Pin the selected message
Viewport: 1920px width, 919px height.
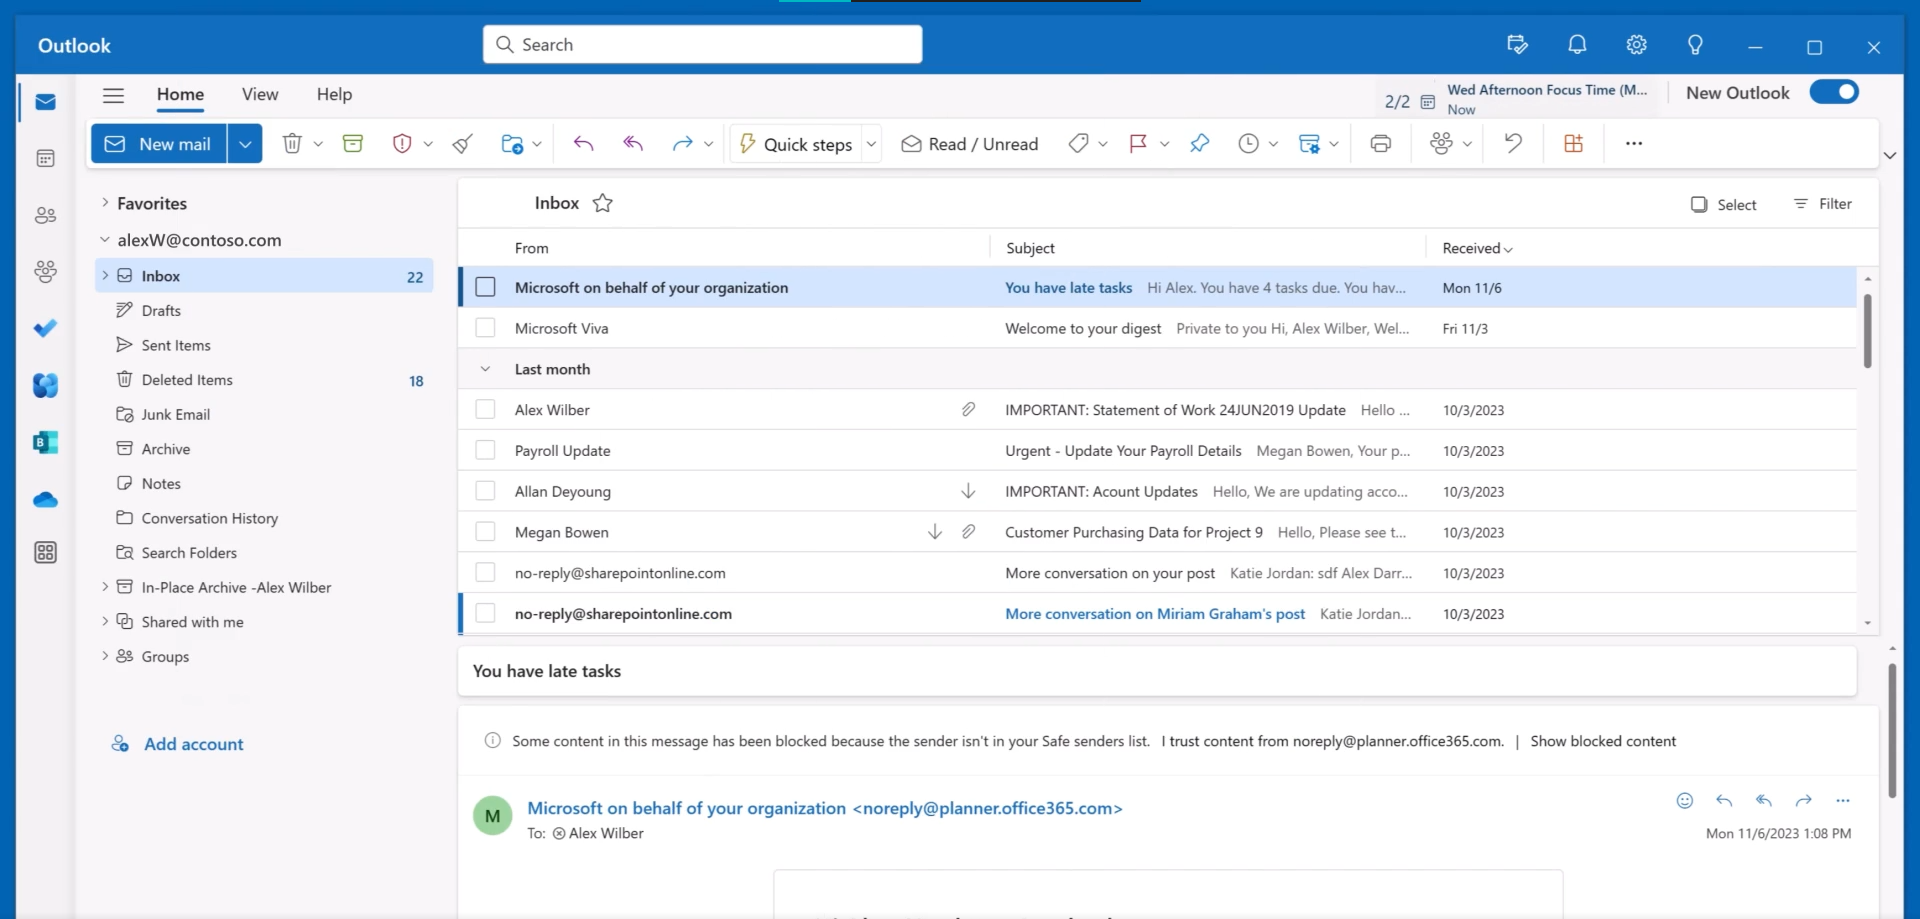click(x=1199, y=143)
